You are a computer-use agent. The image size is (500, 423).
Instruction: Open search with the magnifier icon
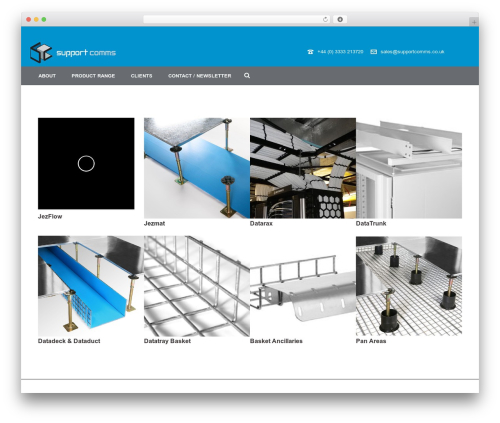[247, 76]
